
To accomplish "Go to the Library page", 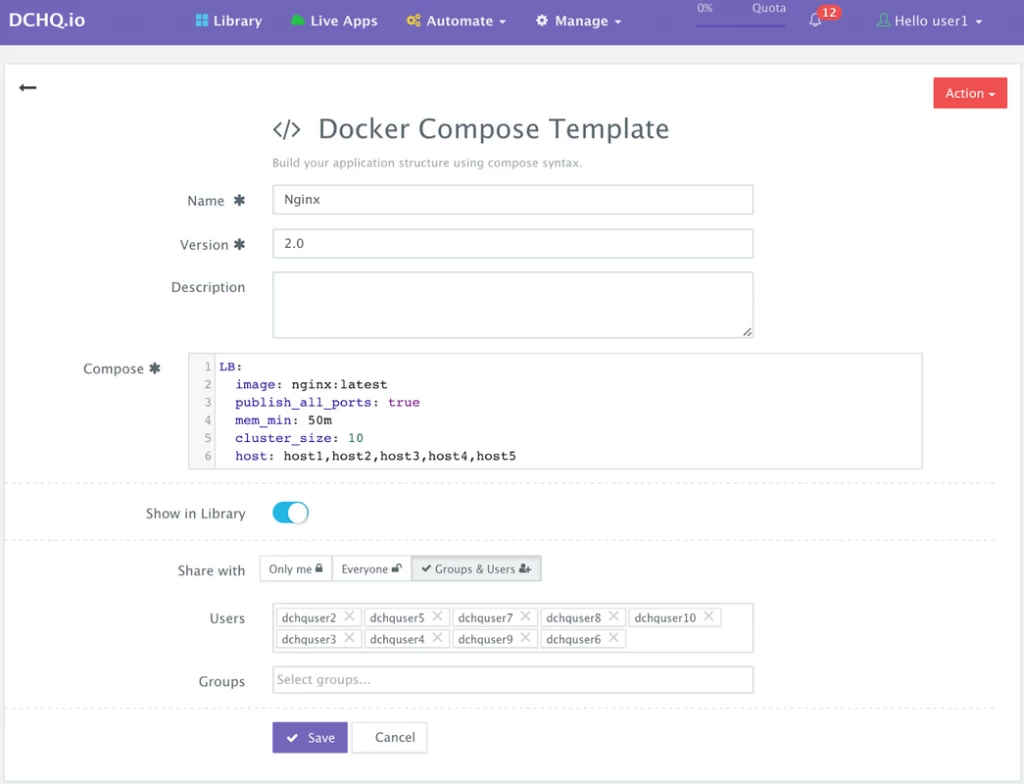I will [229, 21].
